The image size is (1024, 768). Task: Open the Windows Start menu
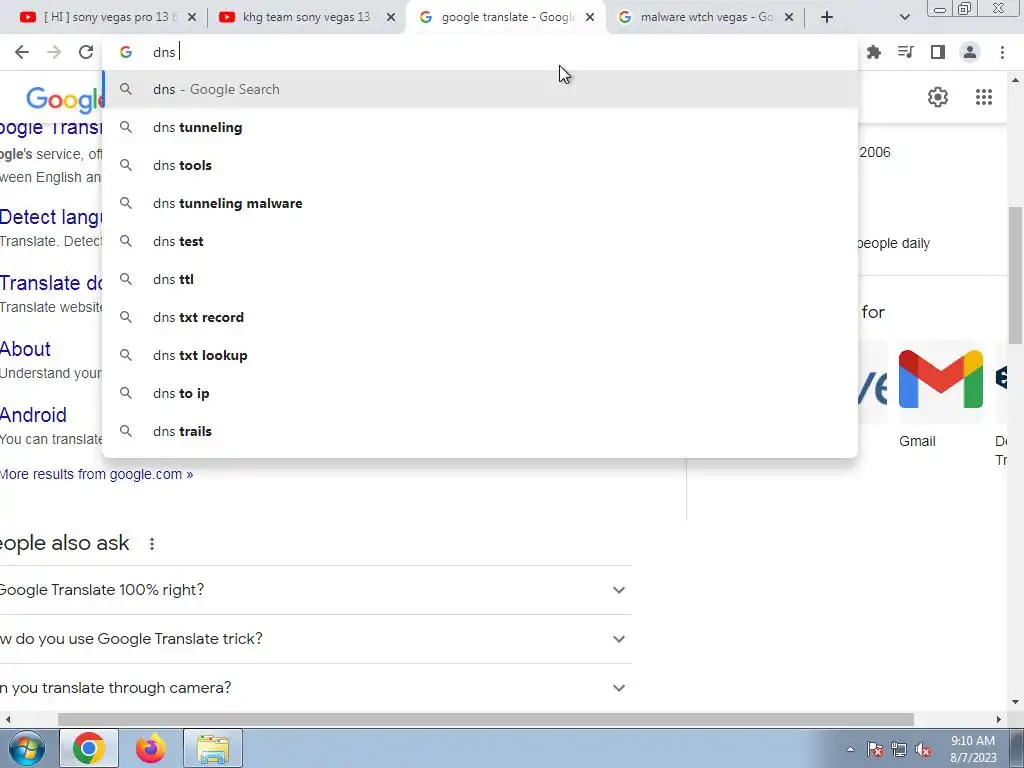[26, 748]
